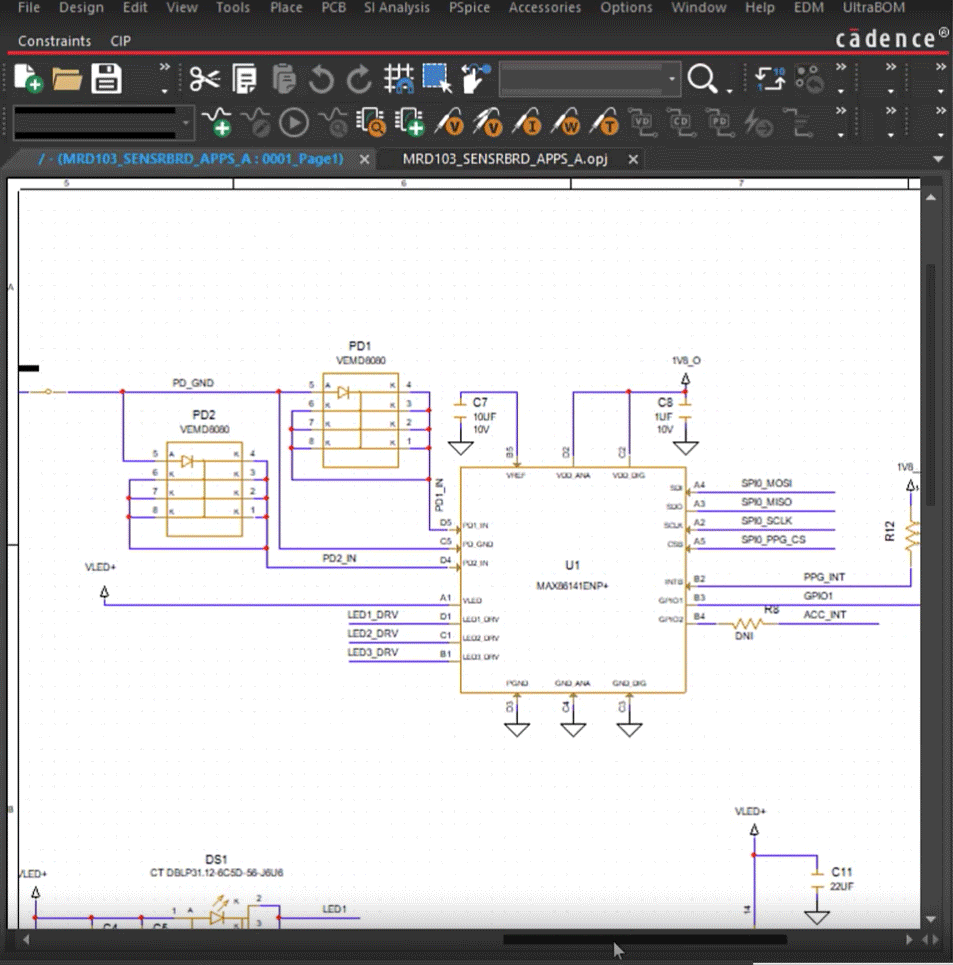Screen dimensions: 953x965
Task: Select the 0001_Page1 schematic tab
Action: (x=191, y=159)
